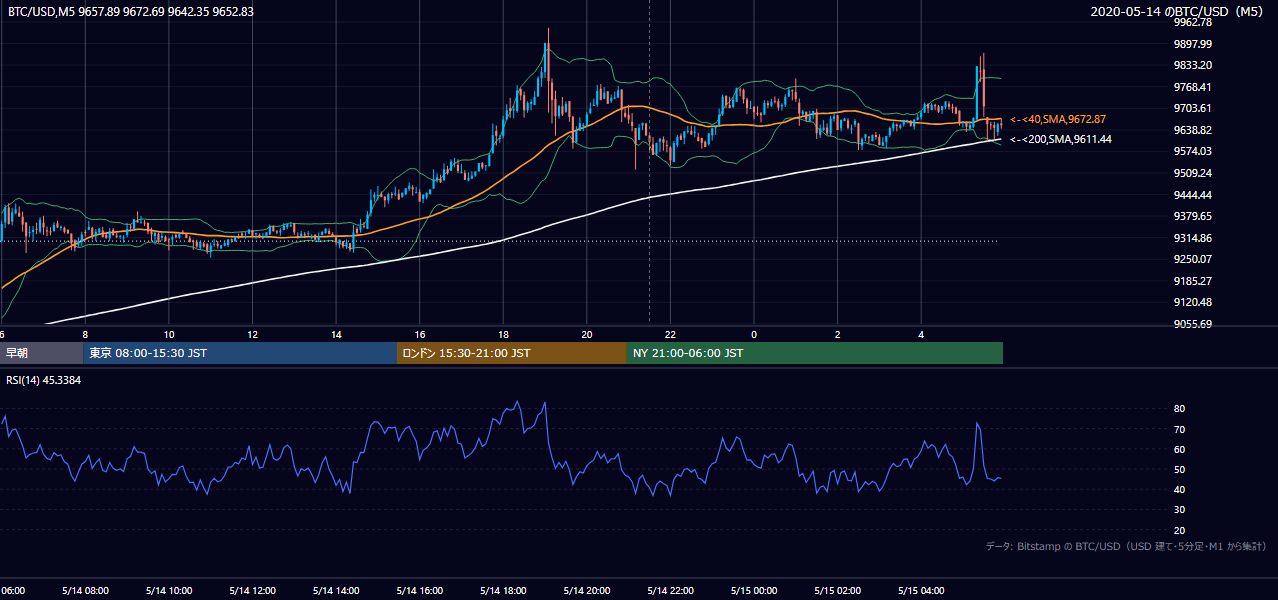Click the 5/14 10:00 date label
The image size is (1278, 600).
pyautogui.click(x=169, y=591)
